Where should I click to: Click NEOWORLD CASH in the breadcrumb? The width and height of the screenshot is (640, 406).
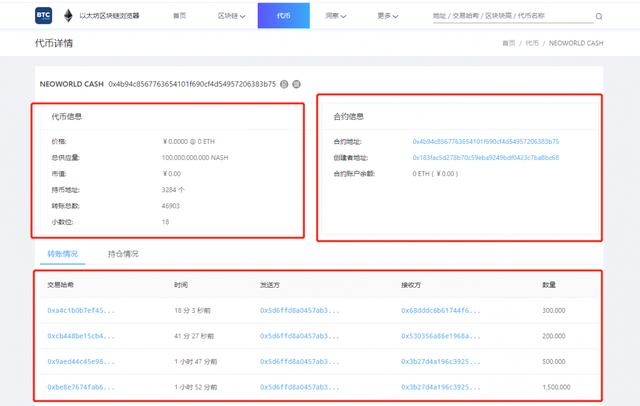576,43
